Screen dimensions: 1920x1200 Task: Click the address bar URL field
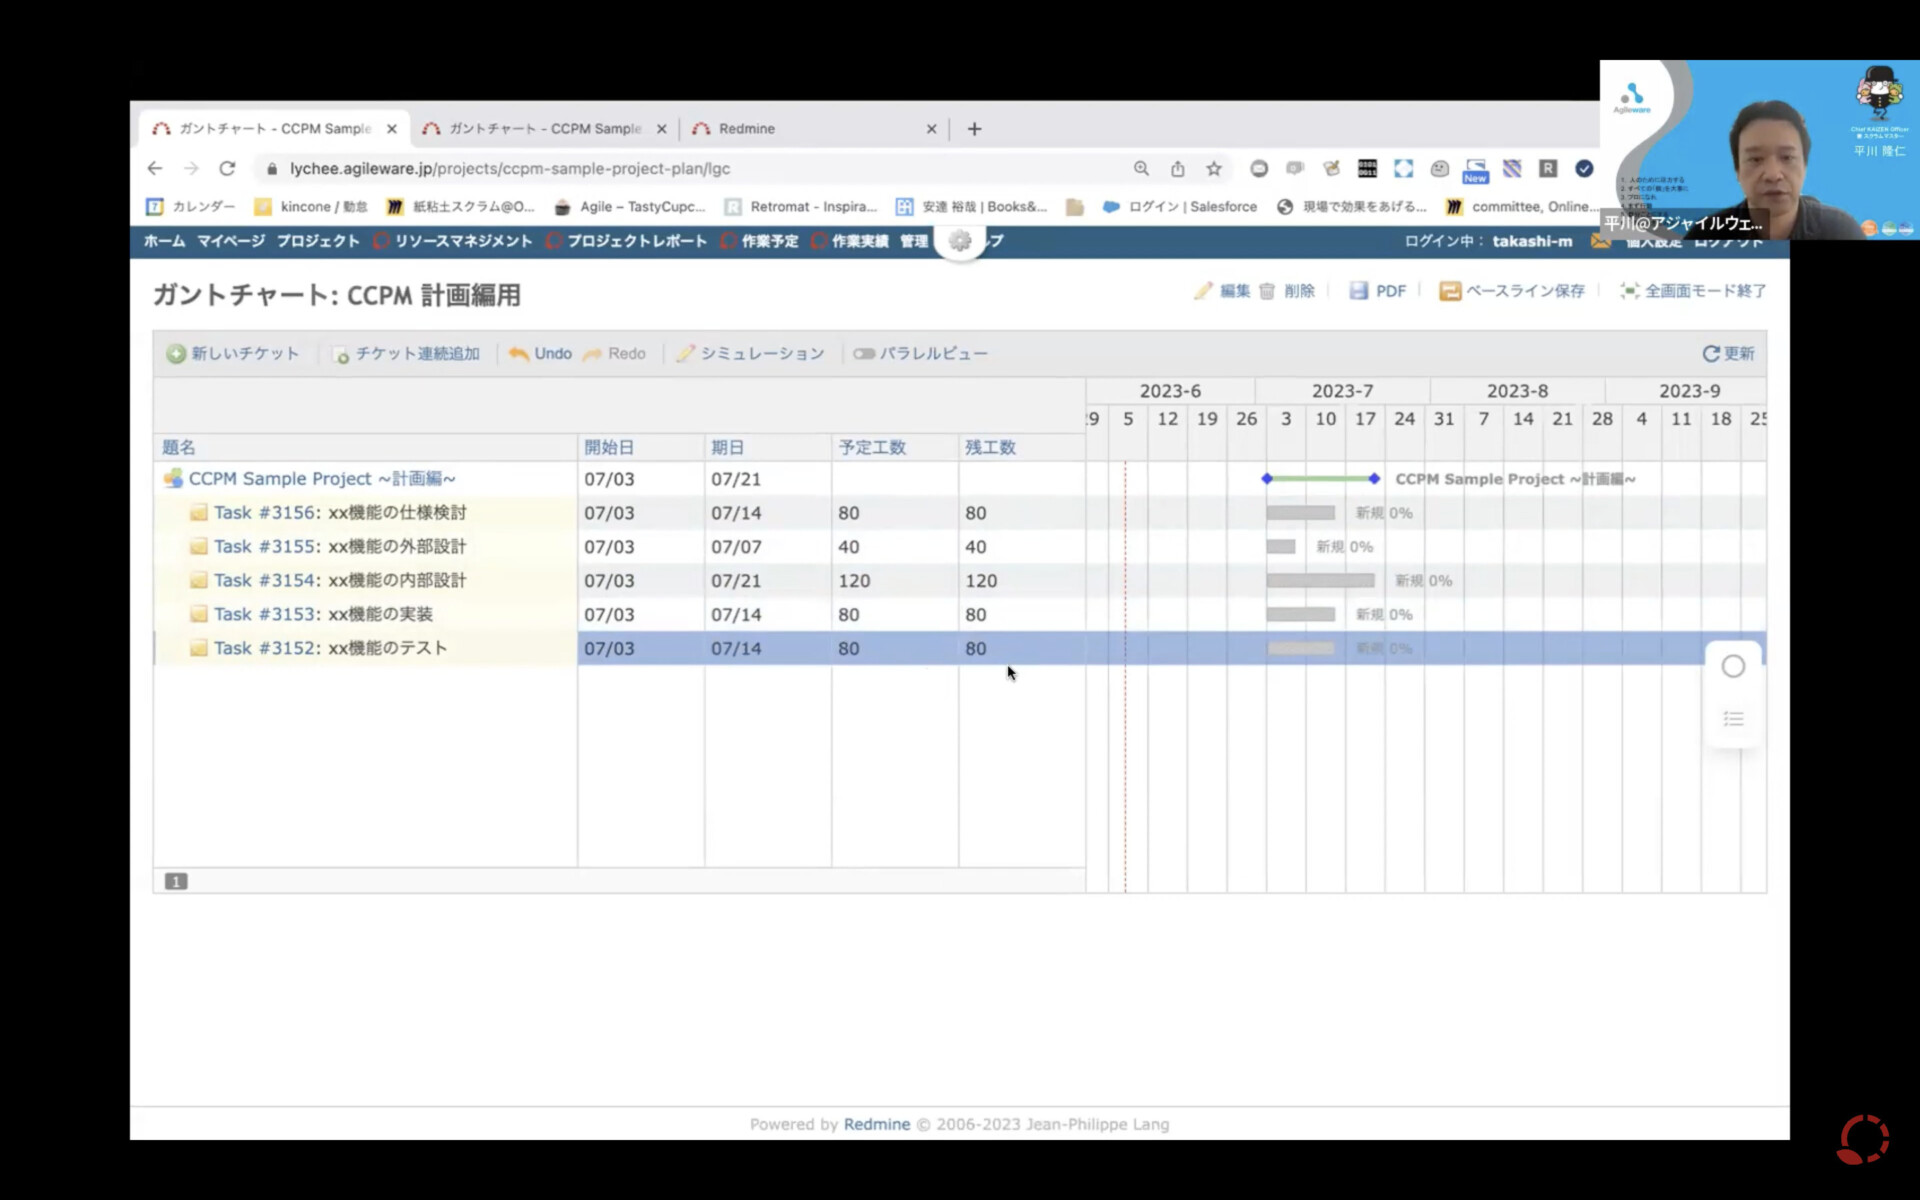pos(690,169)
